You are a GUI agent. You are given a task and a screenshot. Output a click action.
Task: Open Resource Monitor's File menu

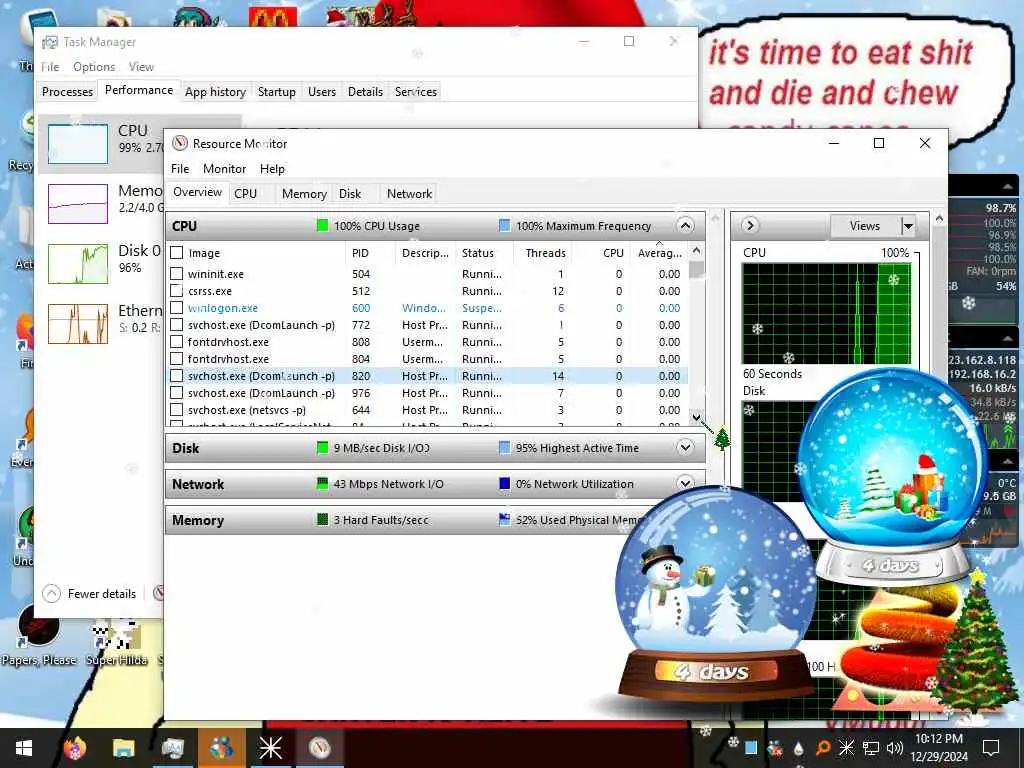tap(180, 168)
